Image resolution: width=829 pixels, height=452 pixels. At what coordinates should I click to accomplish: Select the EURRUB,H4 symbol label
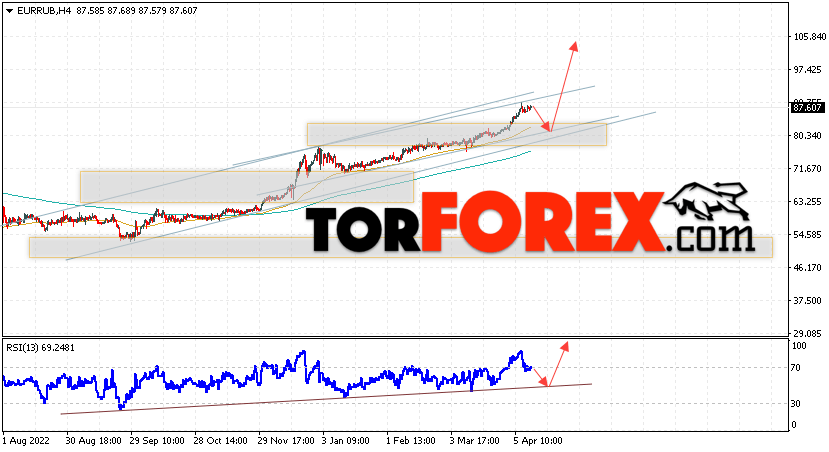click(44, 11)
